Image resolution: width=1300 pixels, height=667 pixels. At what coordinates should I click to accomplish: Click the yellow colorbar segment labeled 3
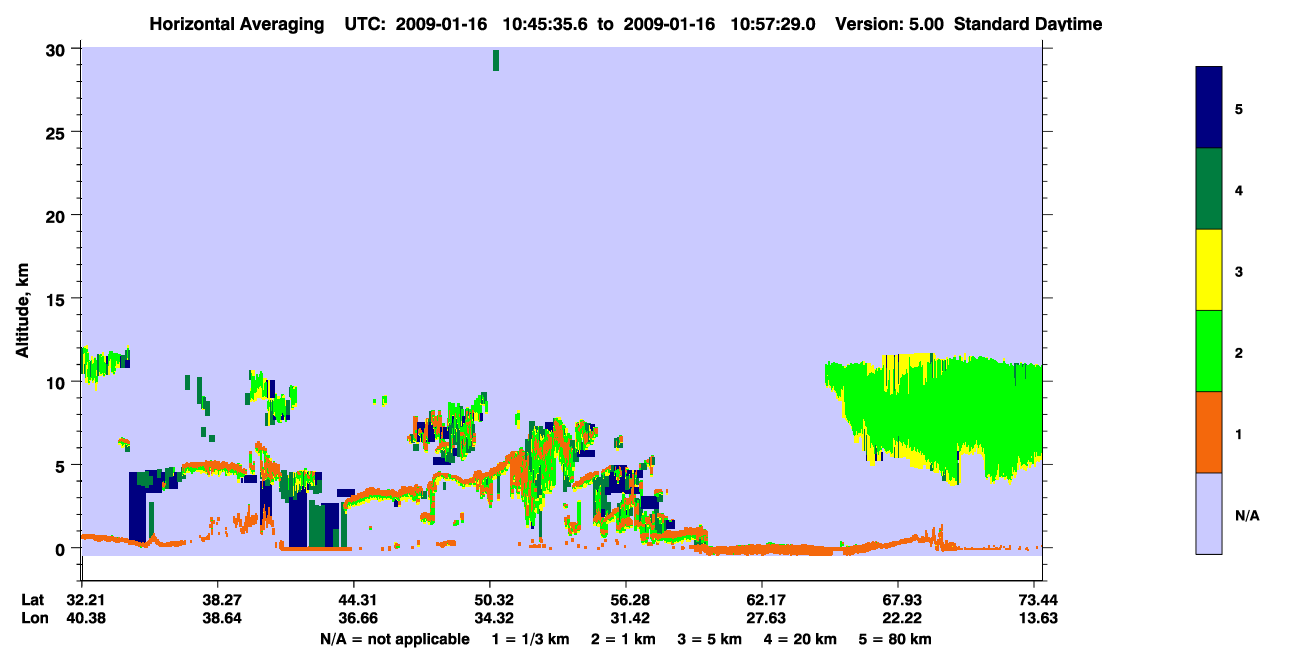point(1209,270)
